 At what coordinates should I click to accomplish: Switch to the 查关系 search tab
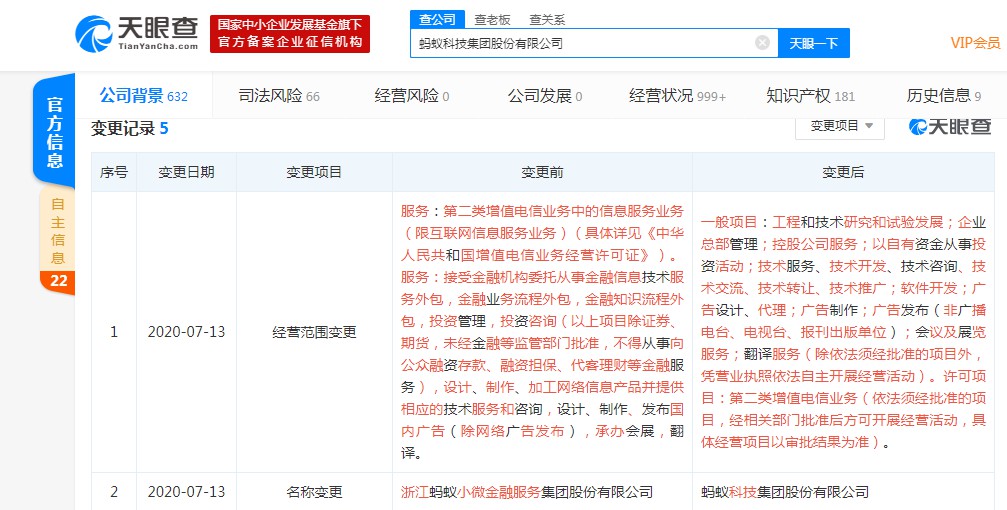(547, 20)
